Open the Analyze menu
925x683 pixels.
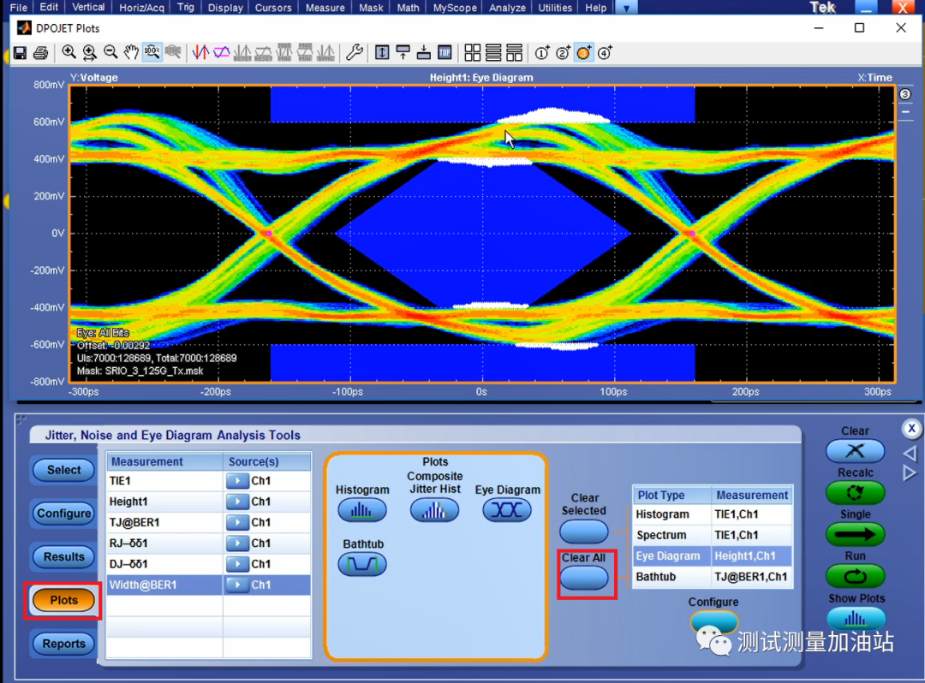(x=507, y=8)
